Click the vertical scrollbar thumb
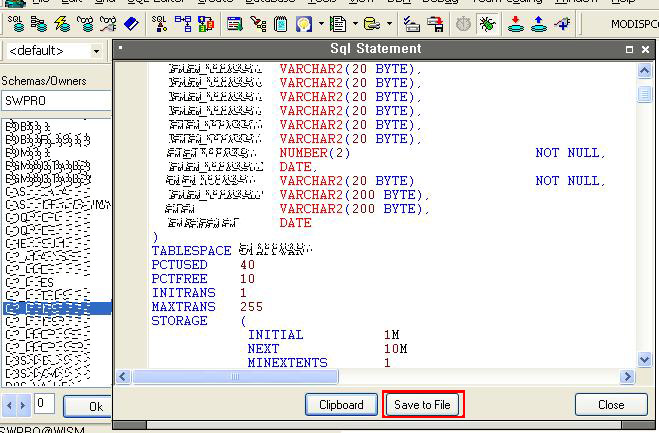Screen dimensions: 659x433 click(644, 94)
